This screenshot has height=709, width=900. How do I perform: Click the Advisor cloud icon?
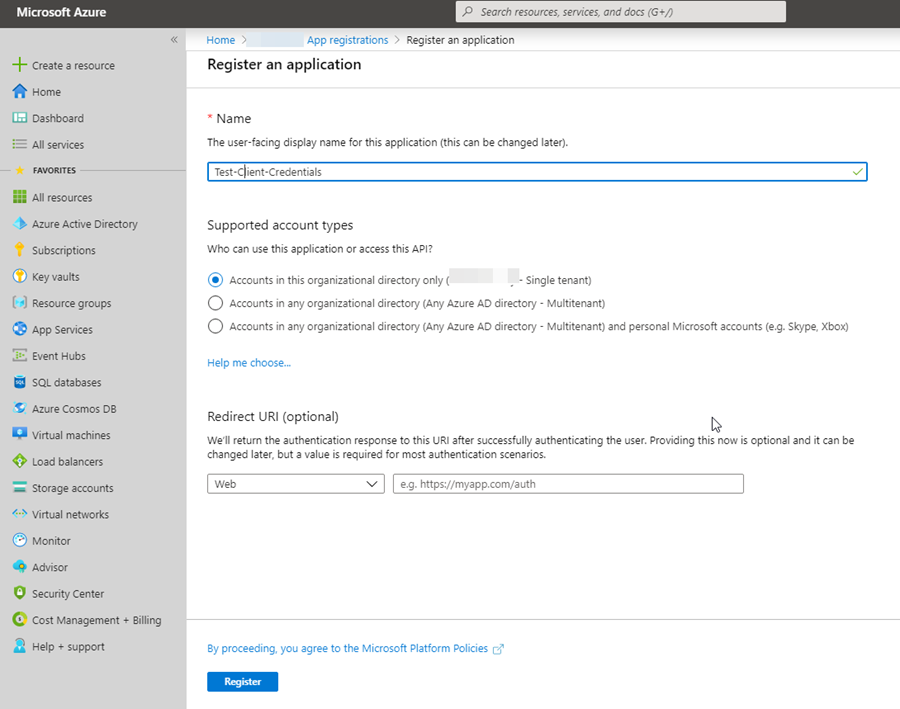coord(20,567)
